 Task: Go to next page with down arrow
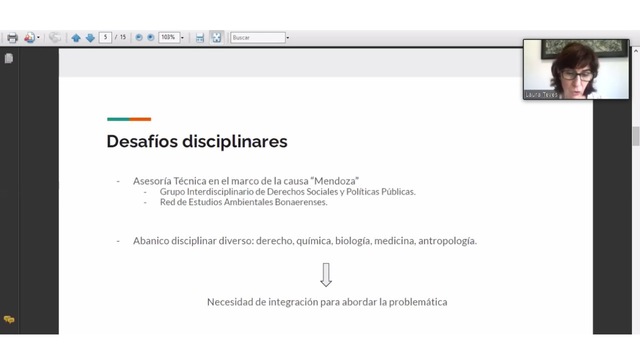[x=90, y=38]
